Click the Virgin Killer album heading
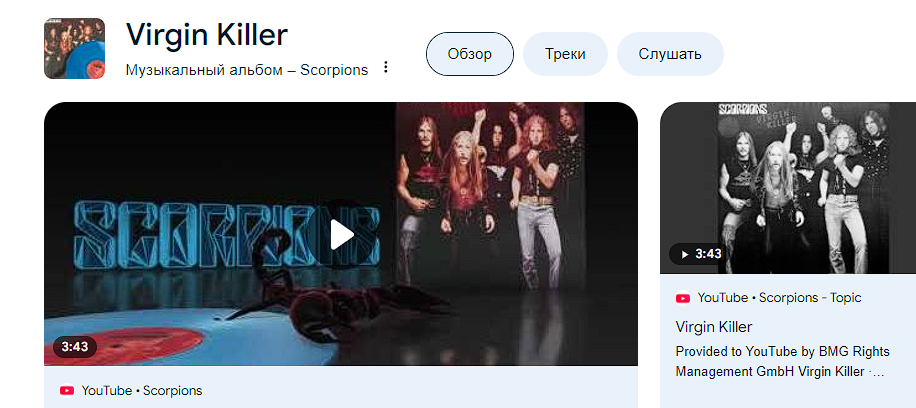This screenshot has height=408, width=916. click(x=207, y=34)
